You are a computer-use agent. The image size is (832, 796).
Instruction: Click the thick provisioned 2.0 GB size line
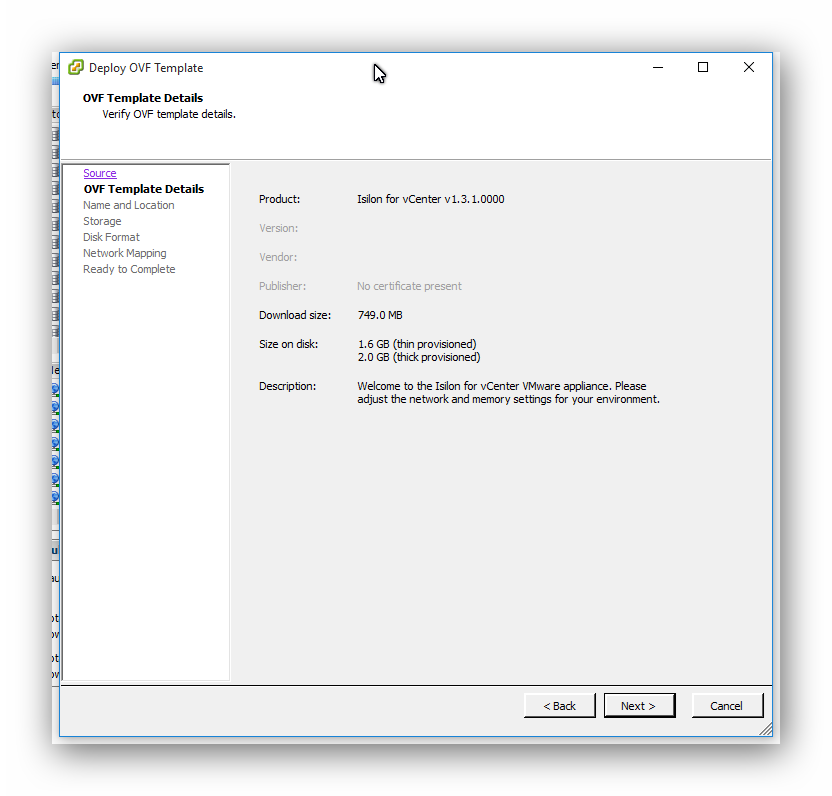click(x=418, y=357)
